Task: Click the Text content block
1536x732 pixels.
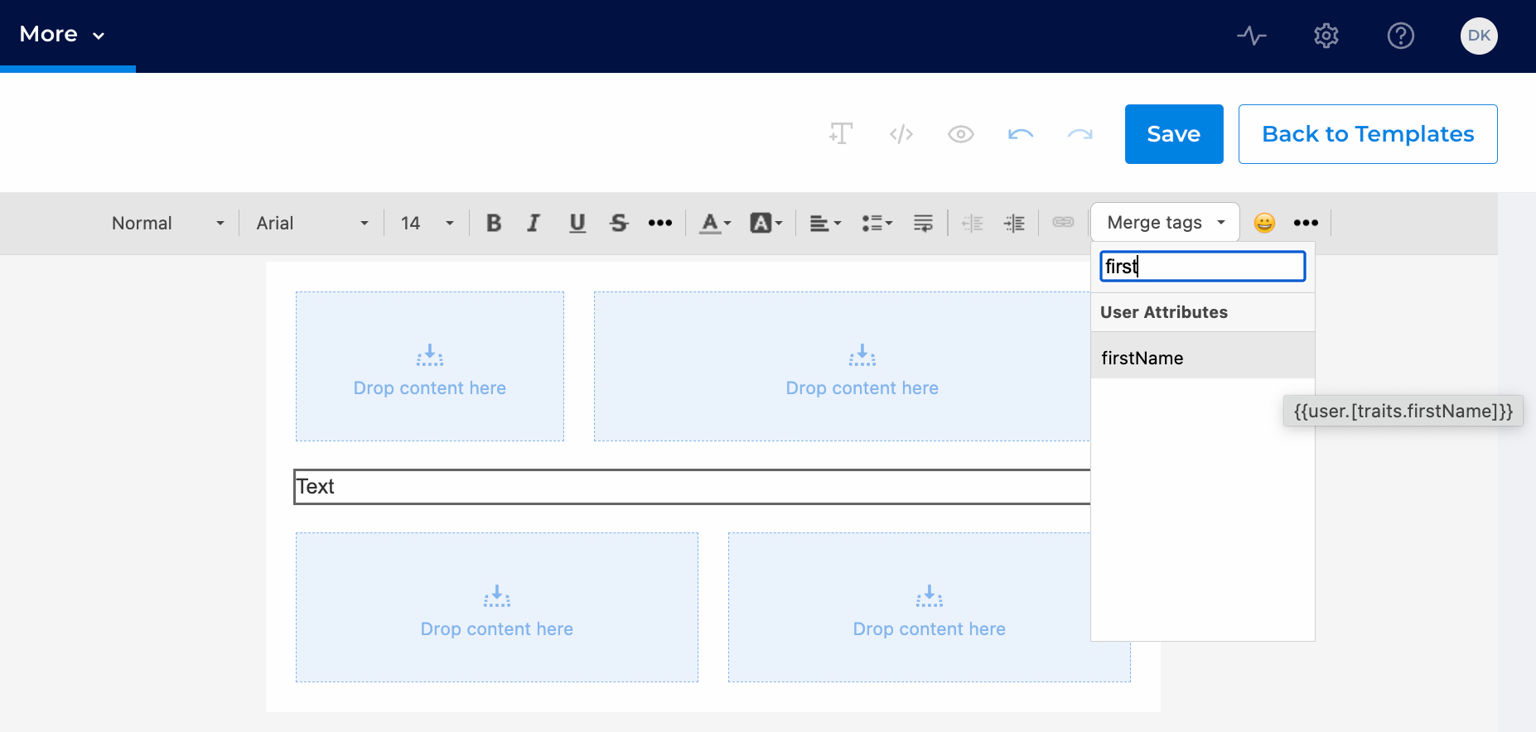Action: click(692, 487)
